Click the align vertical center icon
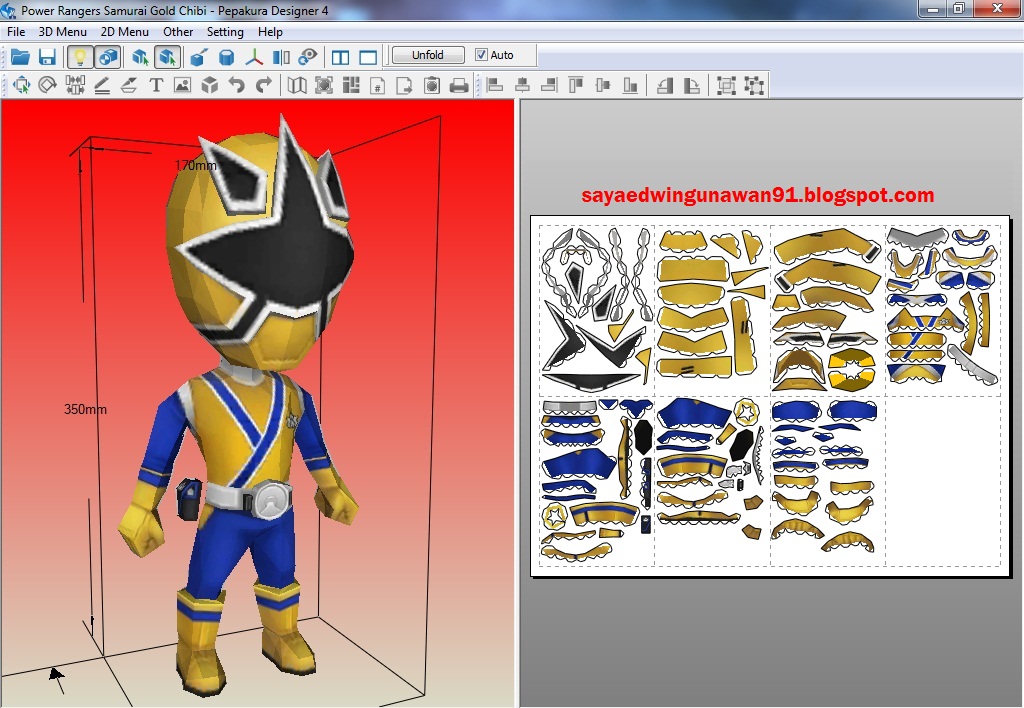Screen dimensions: 1024x708 point(603,85)
